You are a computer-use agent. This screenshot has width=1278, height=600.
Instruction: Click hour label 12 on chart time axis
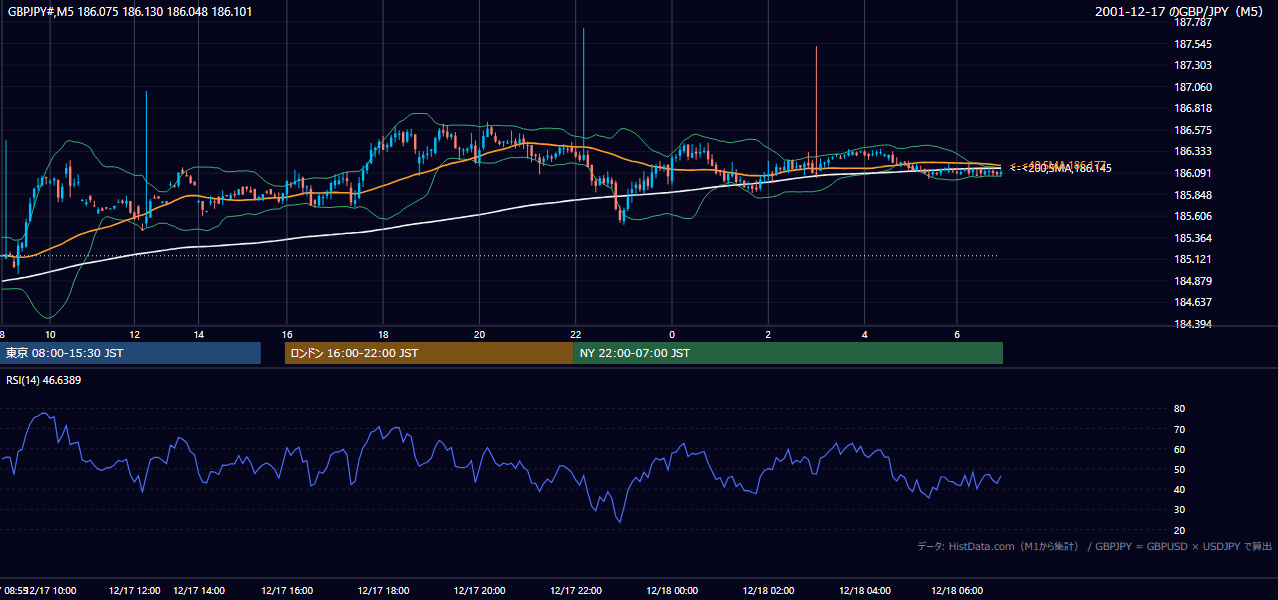click(134, 334)
